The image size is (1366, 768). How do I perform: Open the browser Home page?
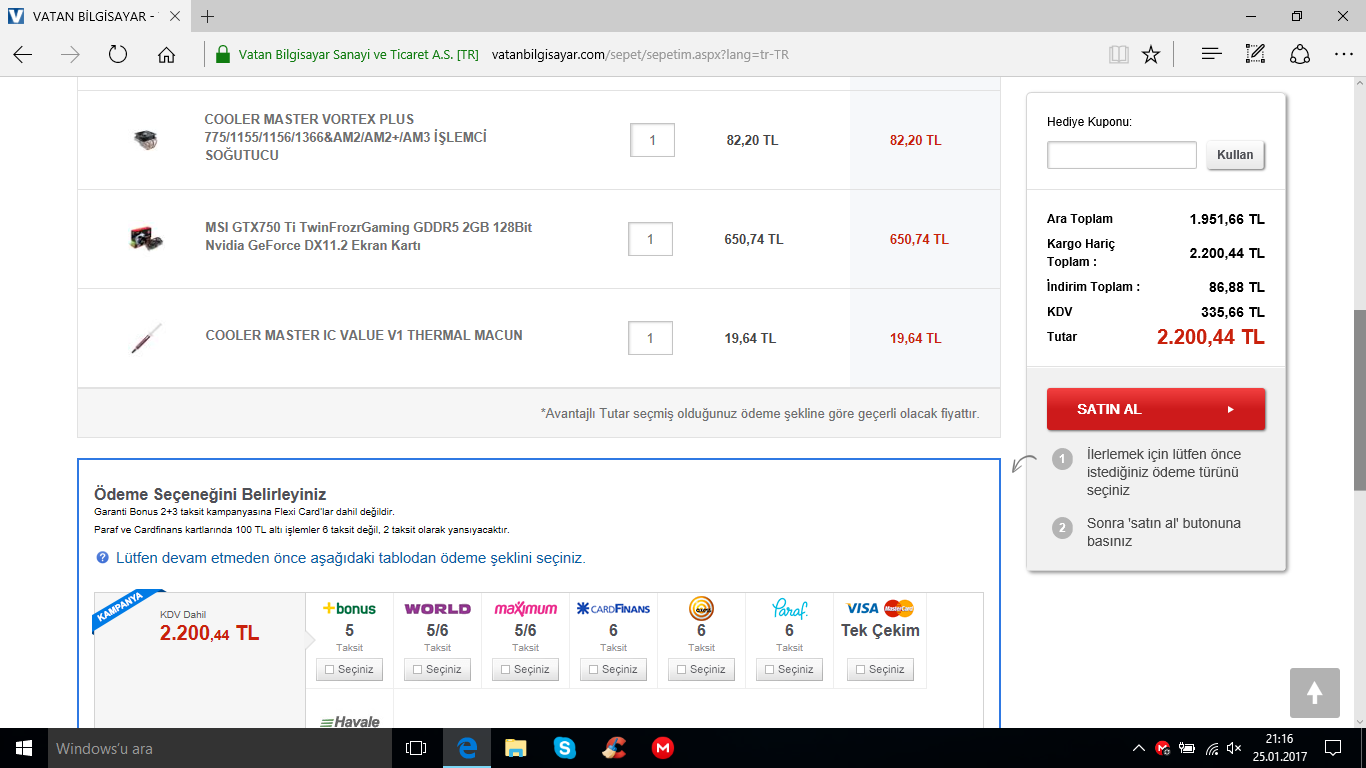[x=166, y=54]
